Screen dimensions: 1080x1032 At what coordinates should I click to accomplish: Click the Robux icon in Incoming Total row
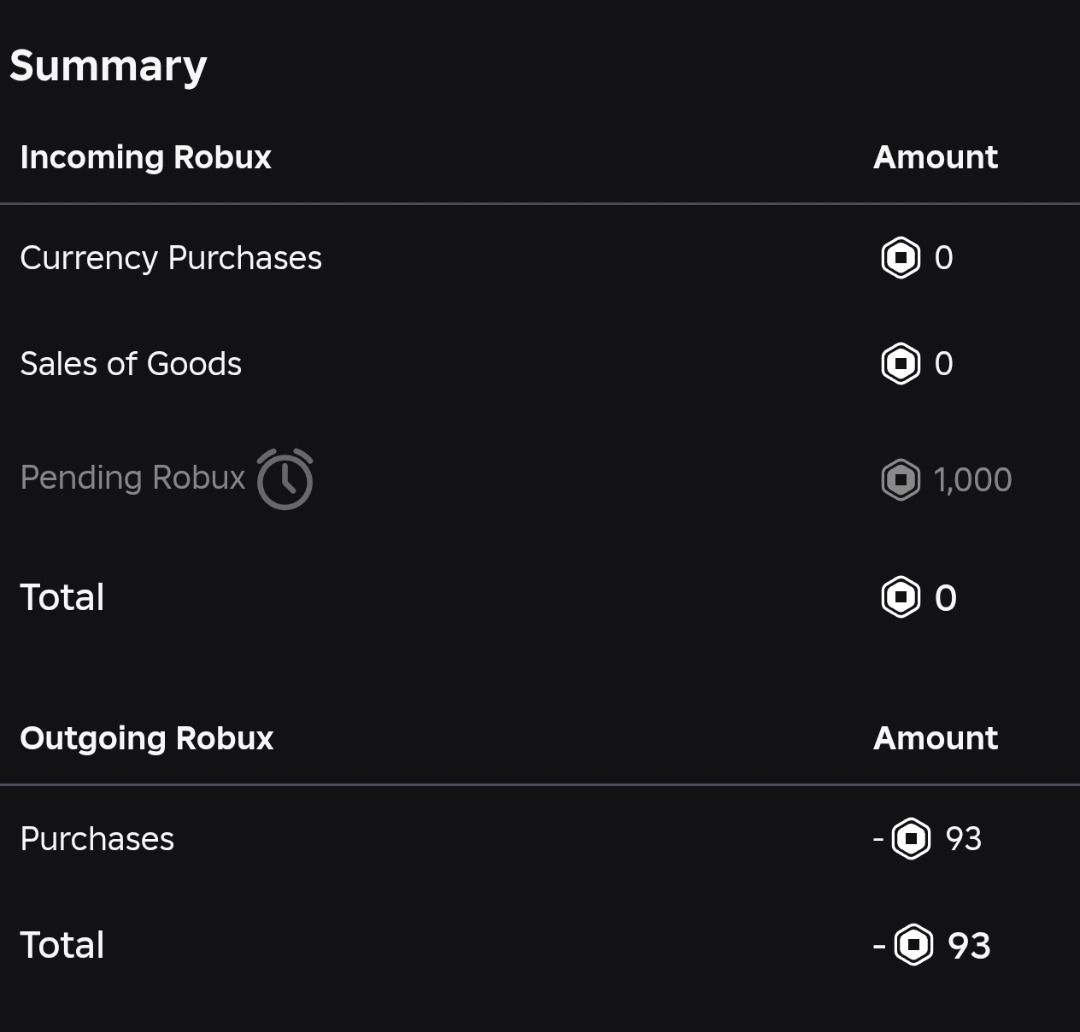pyautogui.click(x=900, y=597)
